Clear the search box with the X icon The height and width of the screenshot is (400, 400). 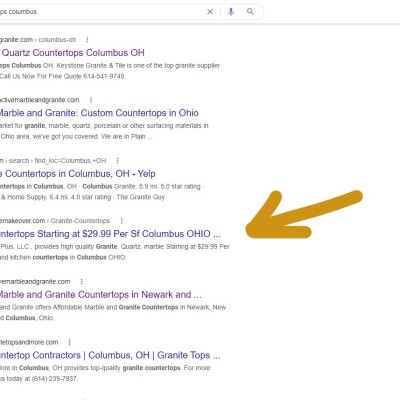tap(210, 12)
